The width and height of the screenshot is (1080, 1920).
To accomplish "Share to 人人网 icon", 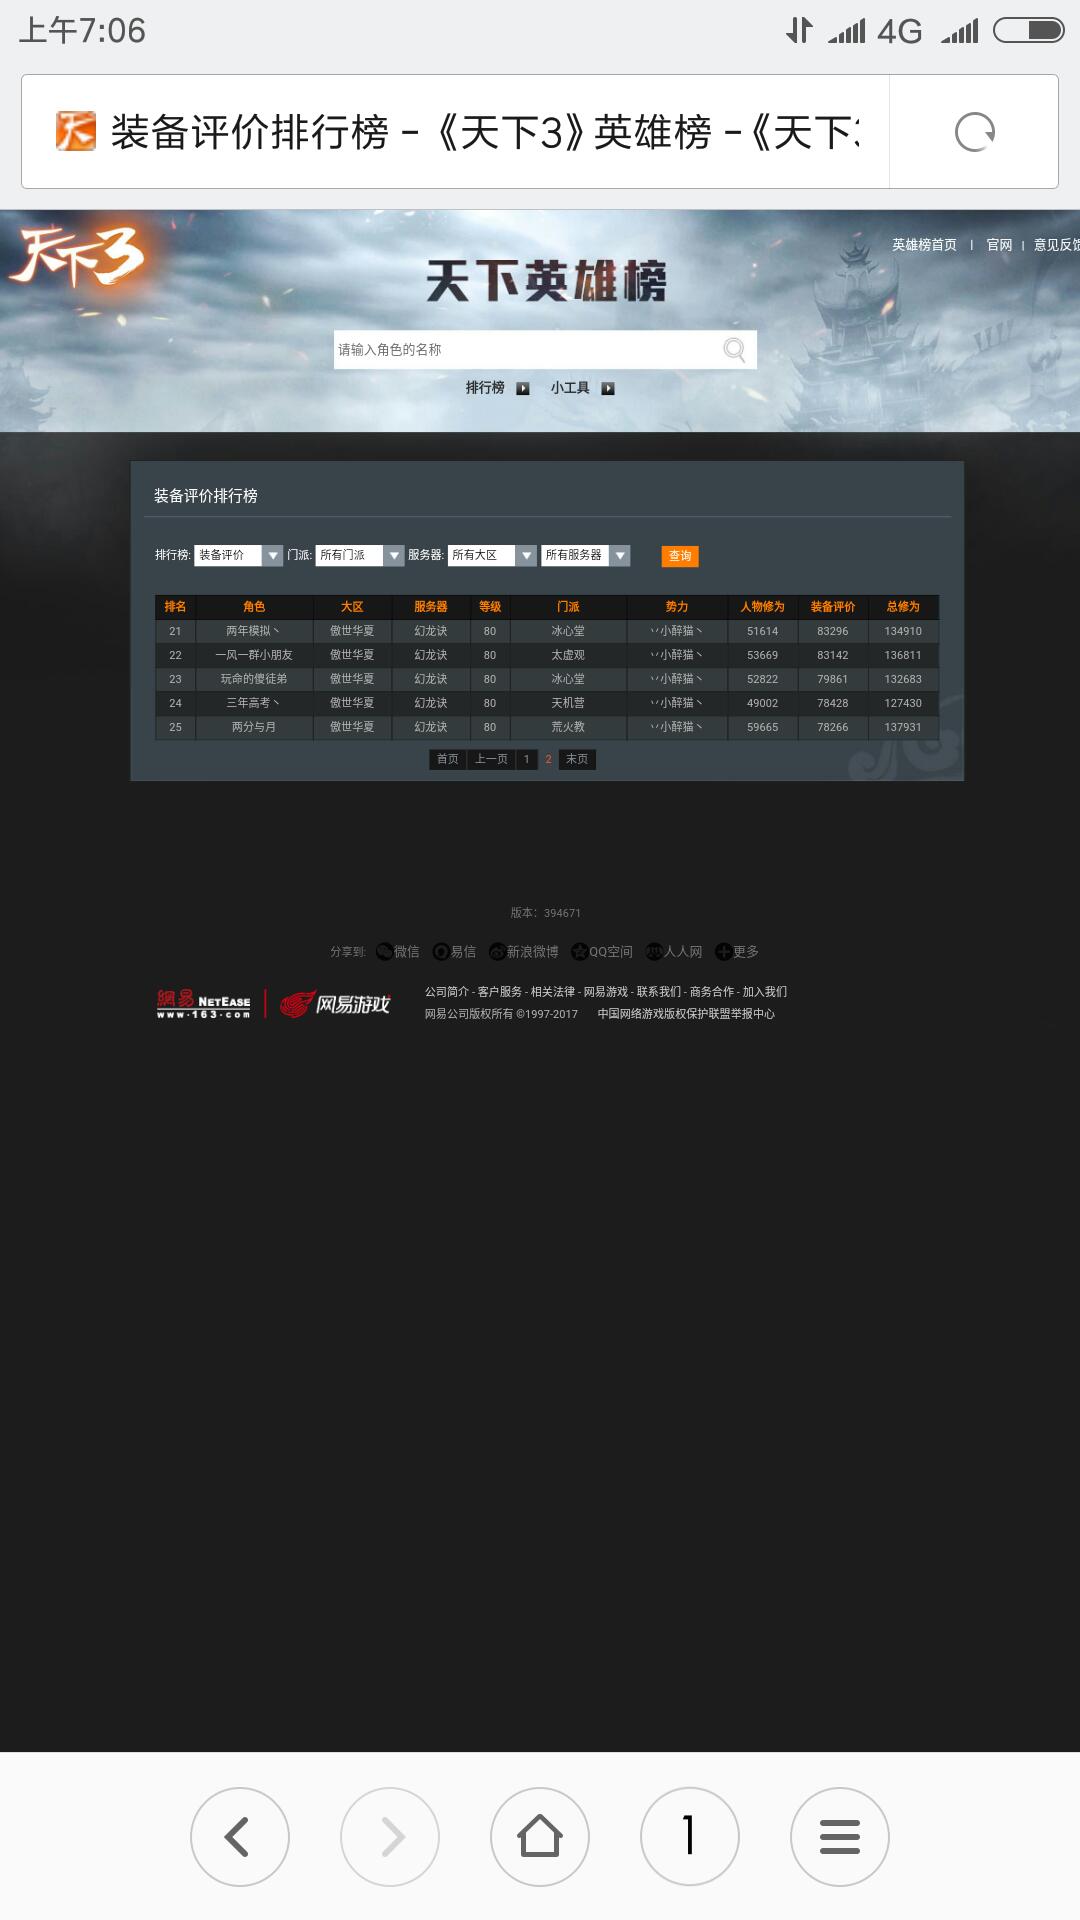I will pyautogui.click(x=654, y=951).
